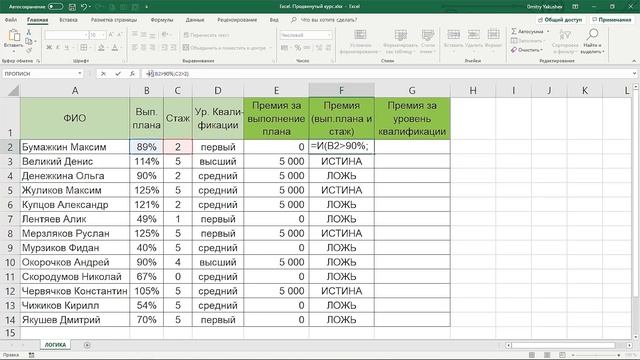Image resolution: width=640 pixels, height=360 pixels.
Task: Toggle Wrap Text (Перенести текст)
Action: (x=207, y=35)
